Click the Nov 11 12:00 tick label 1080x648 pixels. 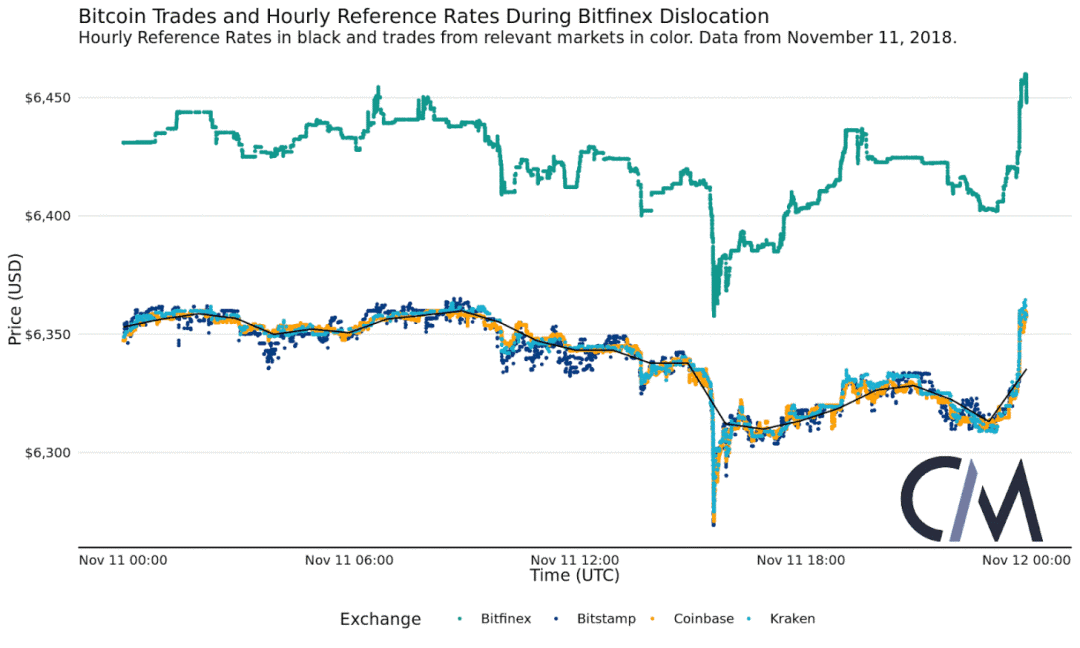tap(575, 560)
